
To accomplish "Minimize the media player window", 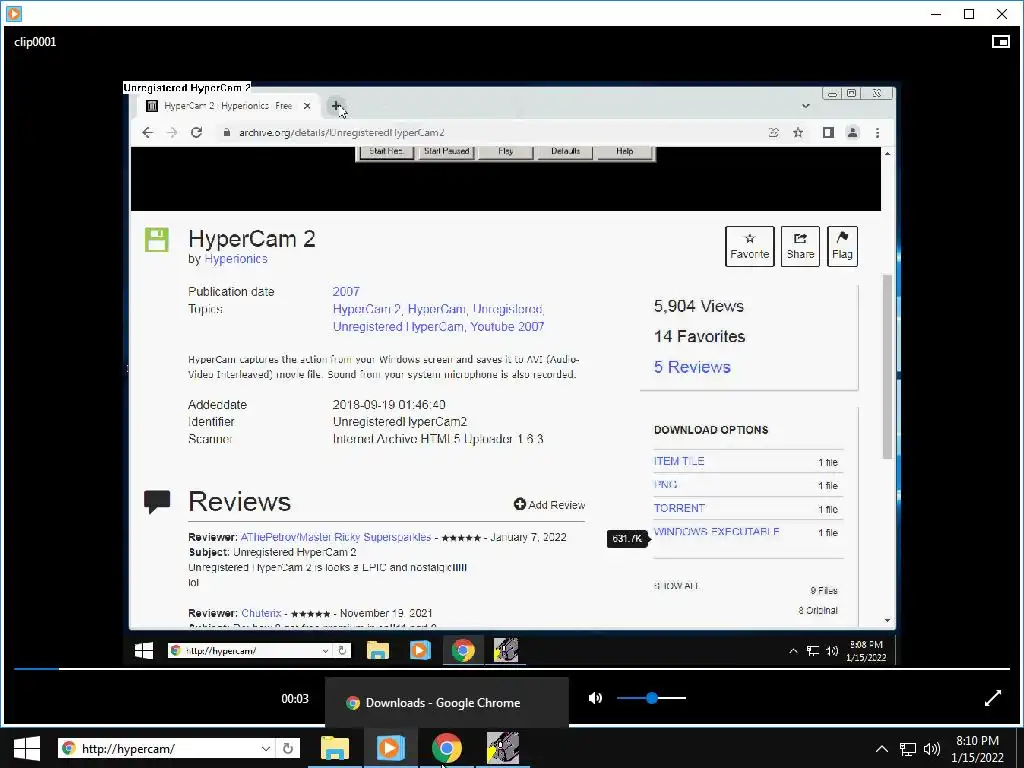I will click(936, 14).
